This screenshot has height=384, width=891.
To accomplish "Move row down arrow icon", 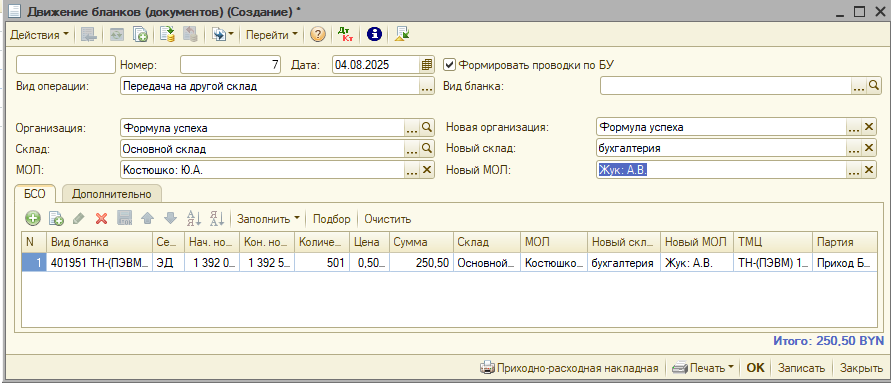I will pyautogui.click(x=170, y=218).
